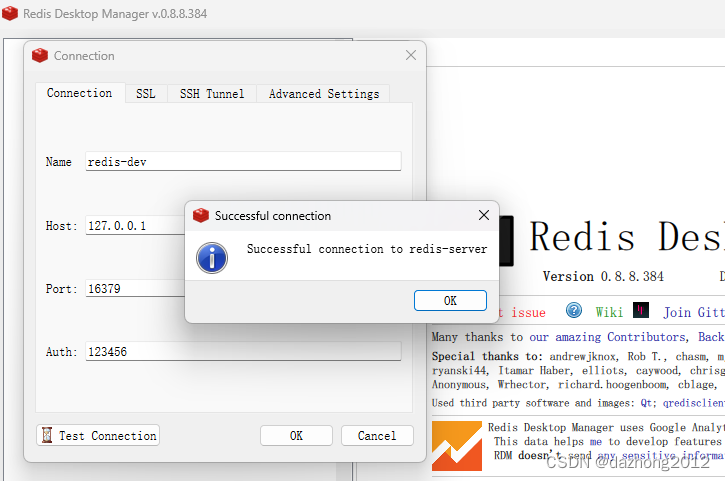Close the Connection dialog window
This screenshot has width=725, height=481.
pos(411,56)
